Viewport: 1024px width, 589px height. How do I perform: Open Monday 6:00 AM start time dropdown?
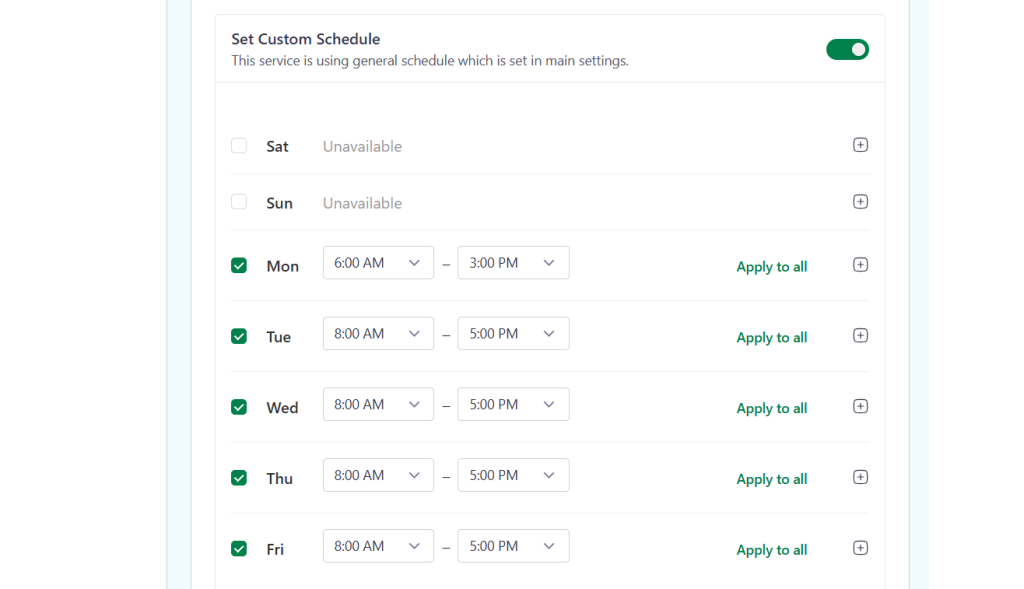point(378,263)
